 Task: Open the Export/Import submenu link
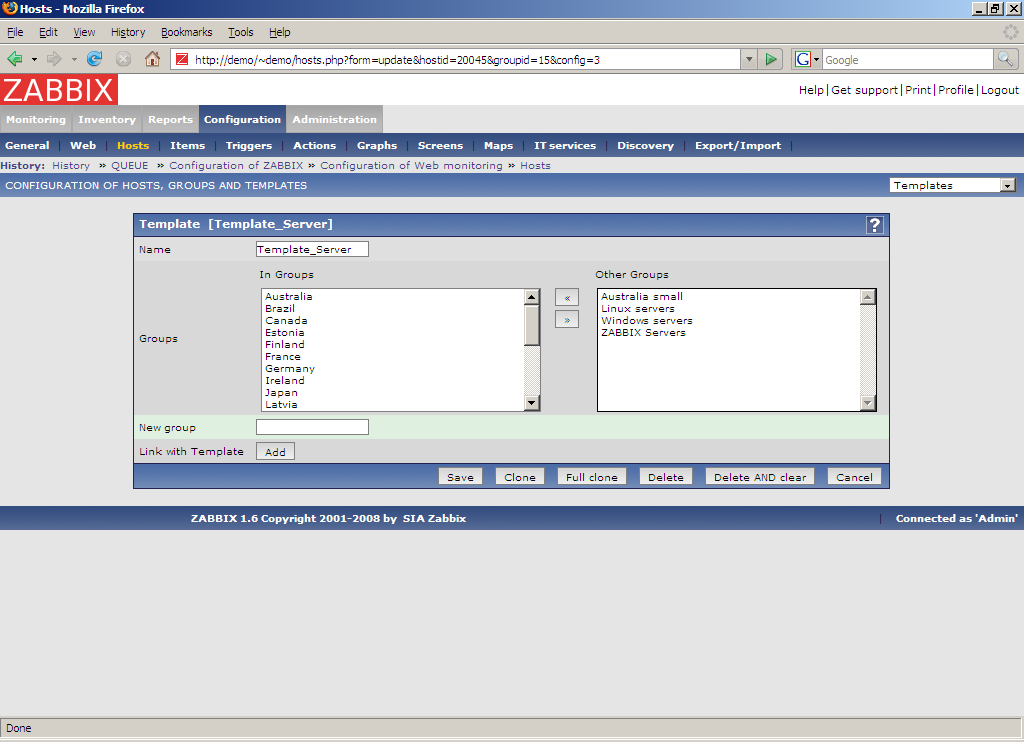[x=738, y=146]
